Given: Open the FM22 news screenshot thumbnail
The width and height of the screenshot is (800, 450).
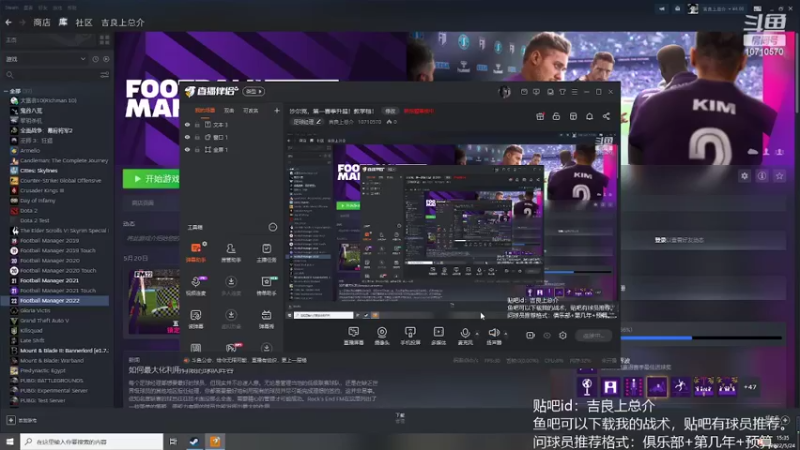Looking at the screenshot, I should [x=154, y=302].
